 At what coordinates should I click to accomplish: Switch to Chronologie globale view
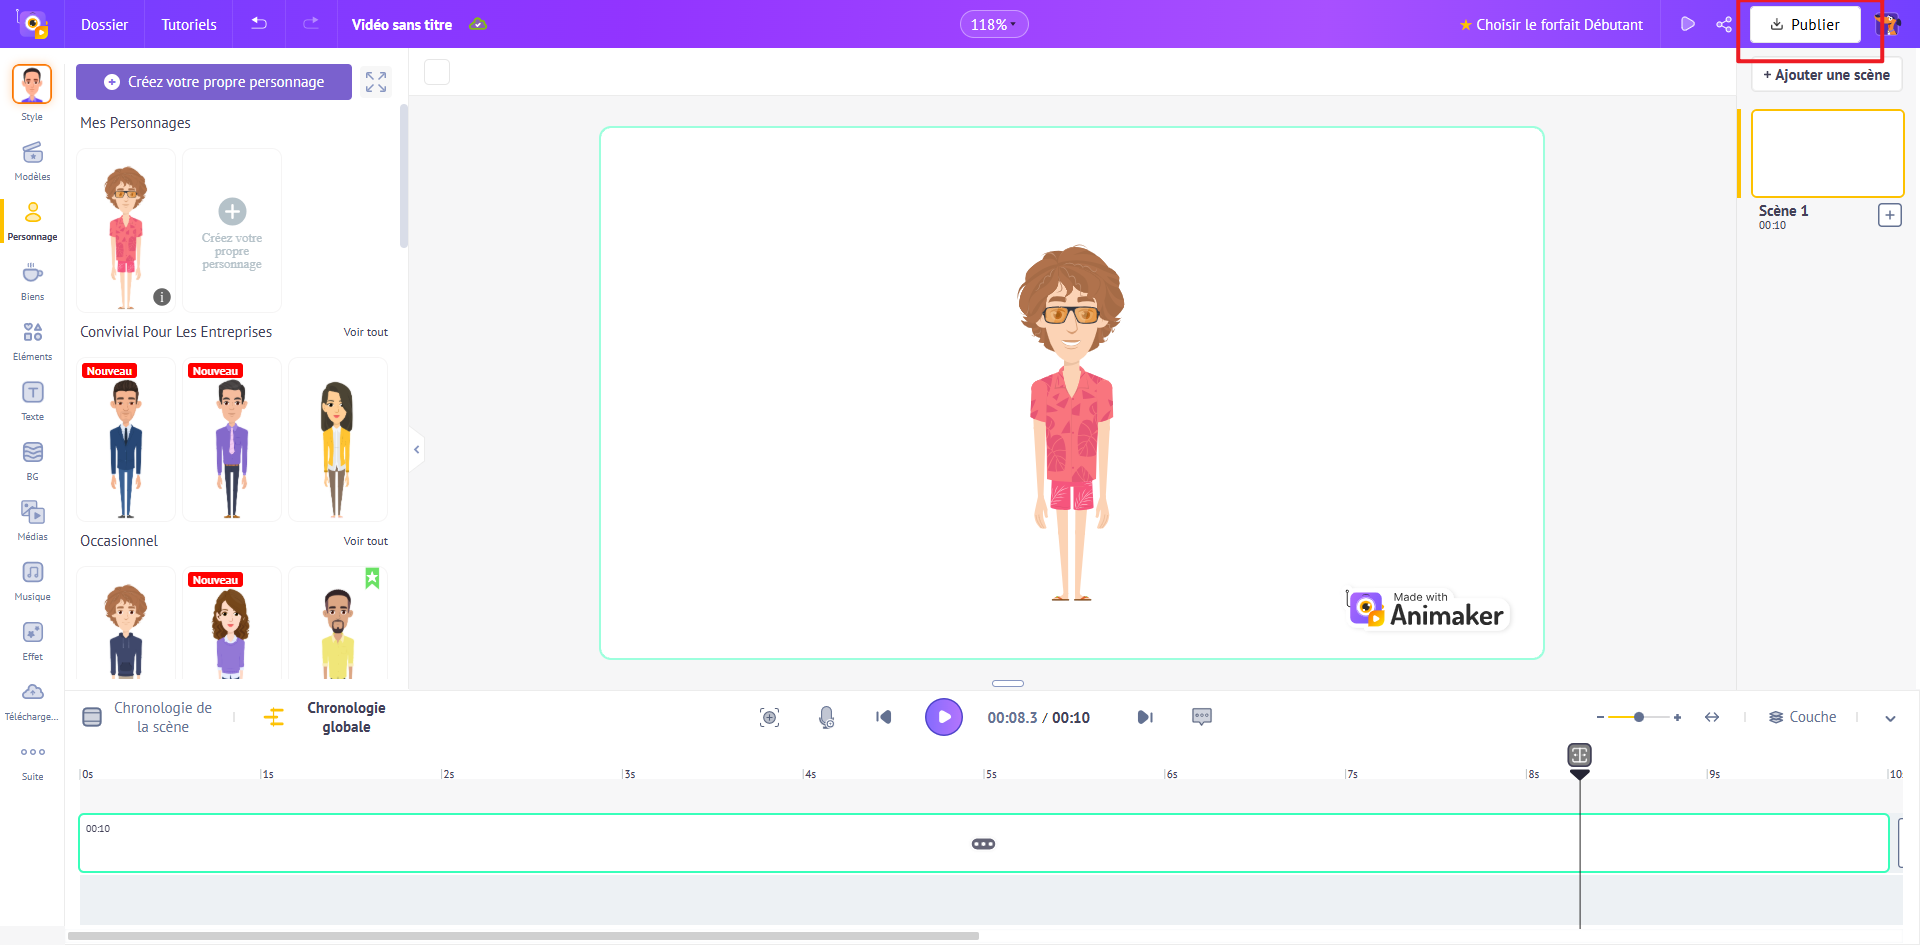pyautogui.click(x=346, y=717)
